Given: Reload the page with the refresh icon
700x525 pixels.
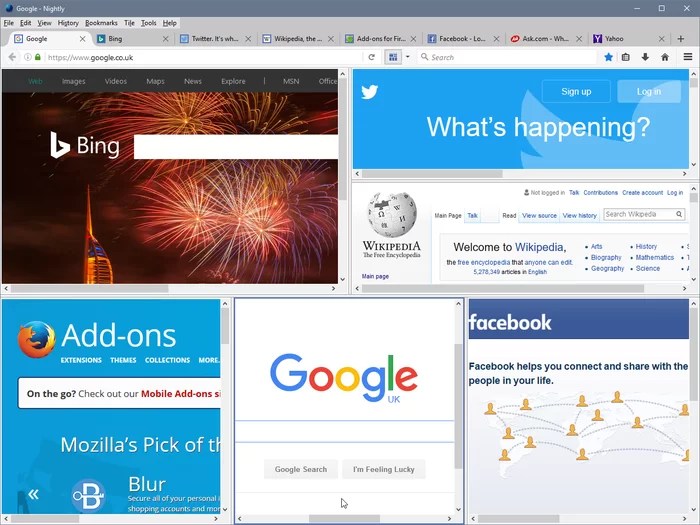Looking at the screenshot, I should click(371, 57).
